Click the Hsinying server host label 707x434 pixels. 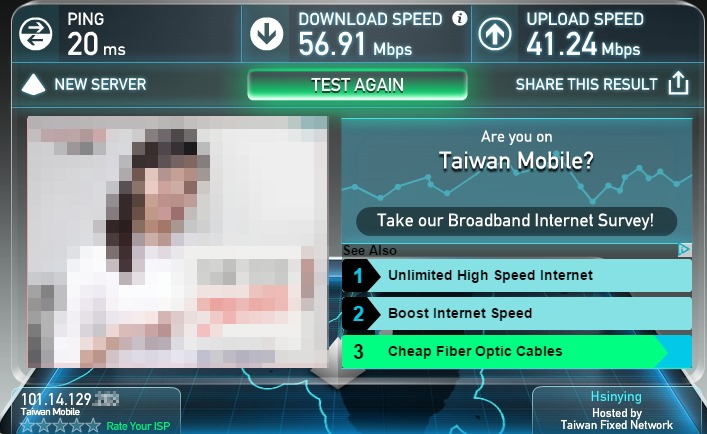click(x=616, y=397)
